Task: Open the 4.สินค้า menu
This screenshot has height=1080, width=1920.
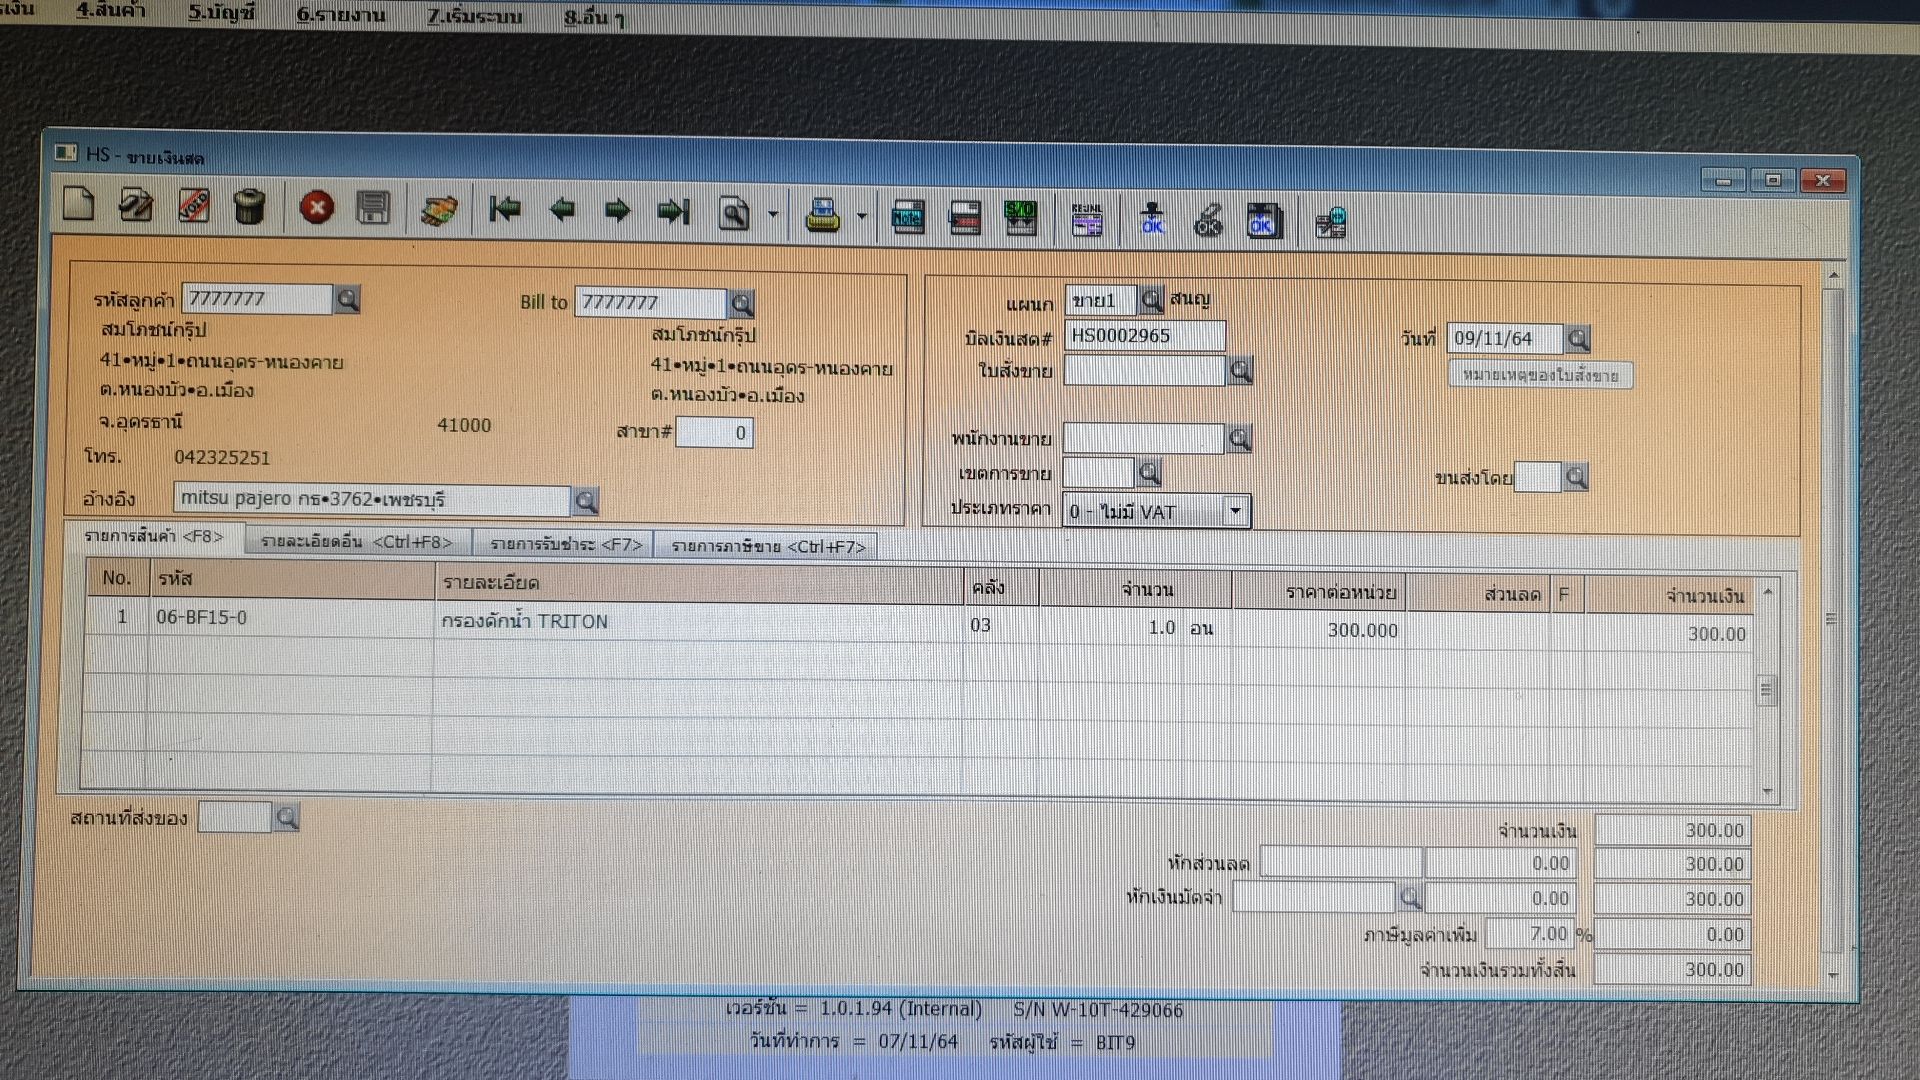Action: (x=111, y=11)
